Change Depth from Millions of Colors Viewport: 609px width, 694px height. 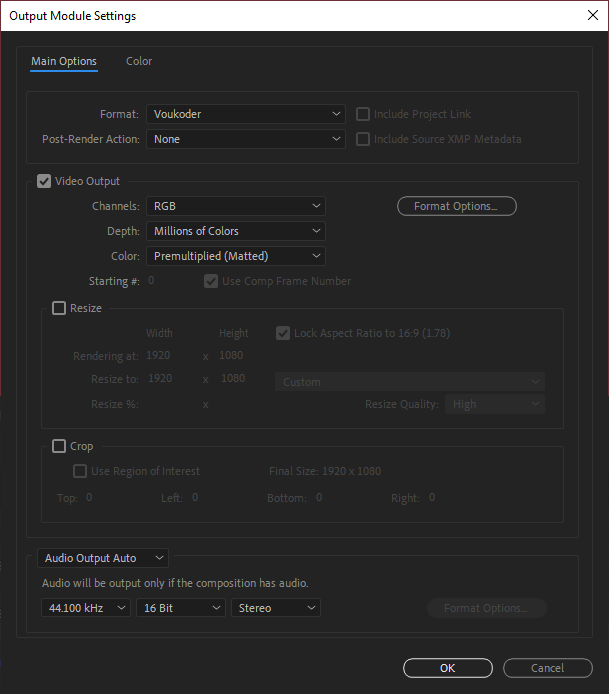[x=236, y=231]
